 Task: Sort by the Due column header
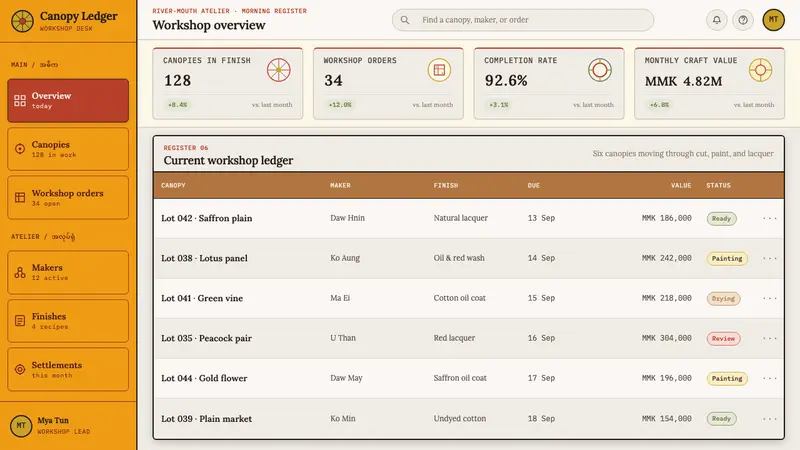[x=534, y=185]
